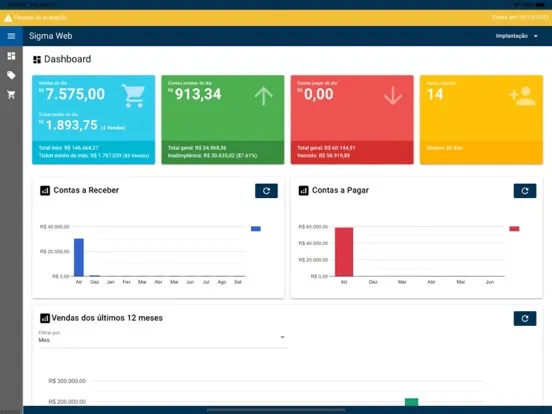Click the arrow next to Implantação

click(535, 36)
